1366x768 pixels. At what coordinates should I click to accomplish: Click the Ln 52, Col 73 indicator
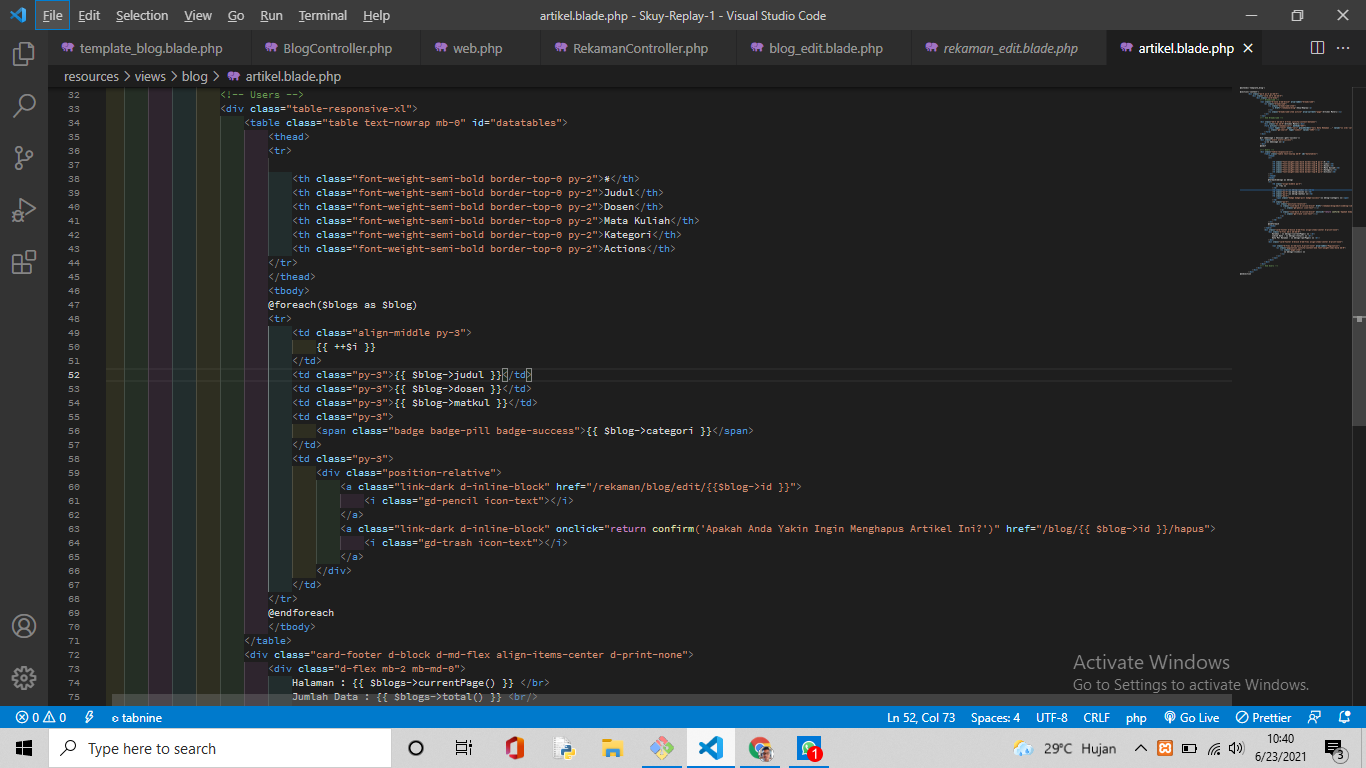pyautogui.click(x=921, y=718)
